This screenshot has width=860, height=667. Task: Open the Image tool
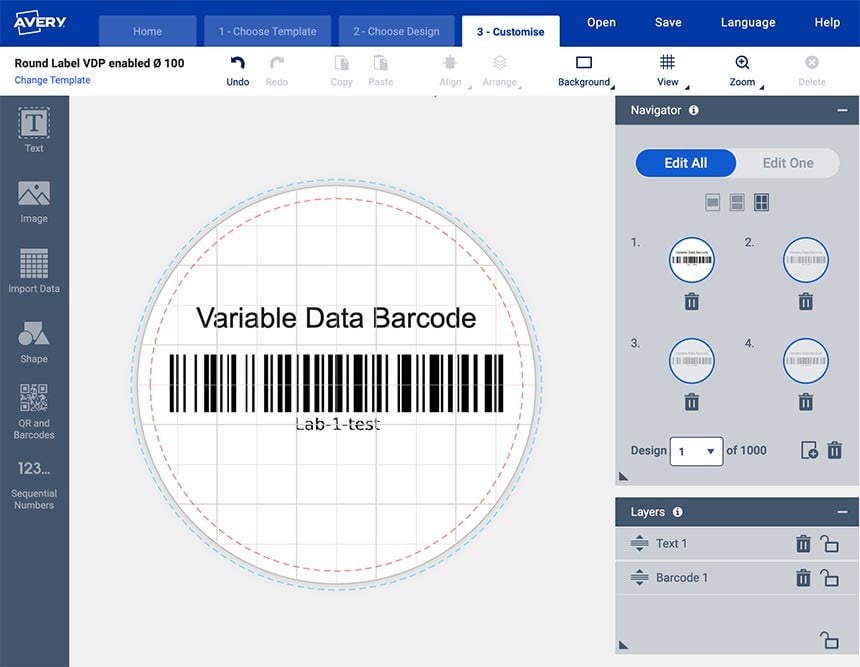coord(34,201)
